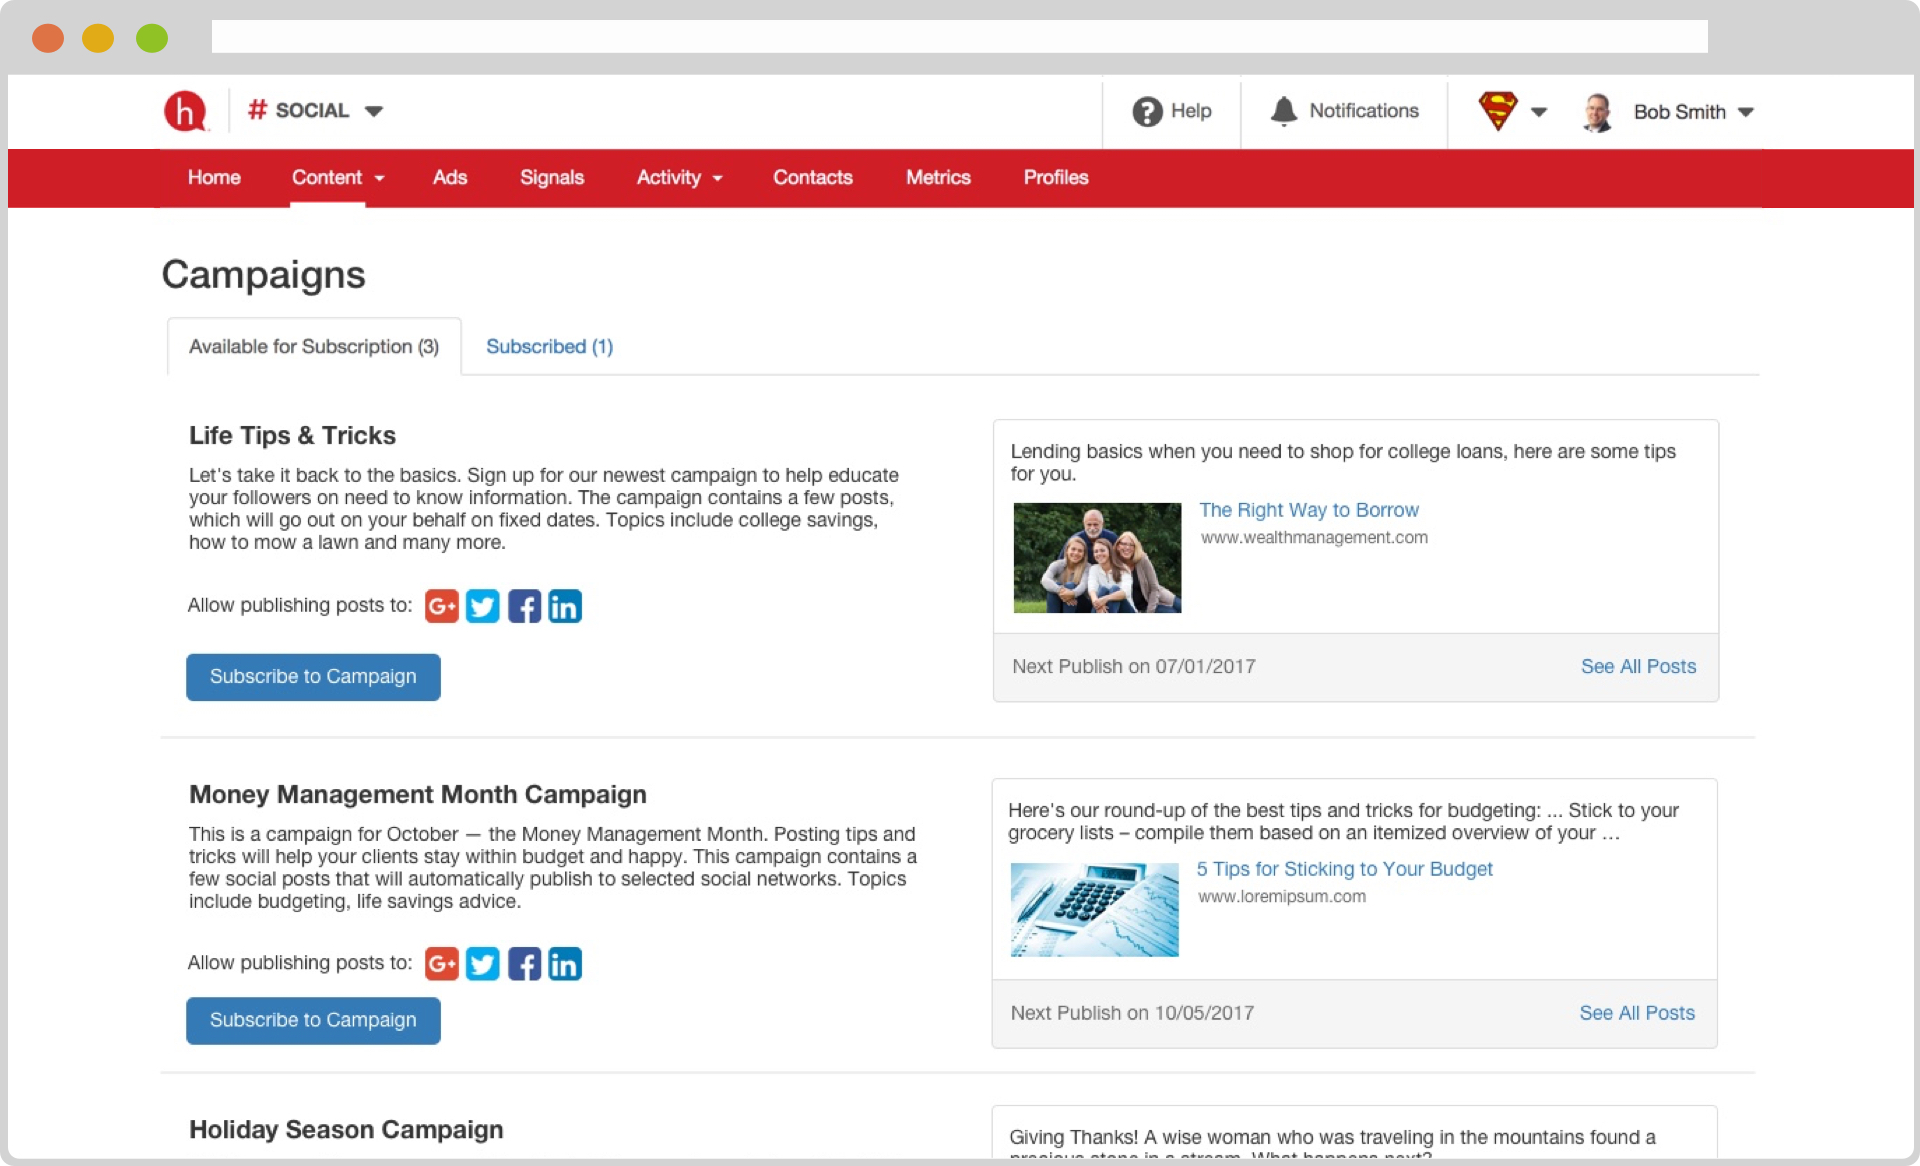Click the calculator photo thumbnail
Screen dimensions: 1920x1166
[x=1094, y=910]
